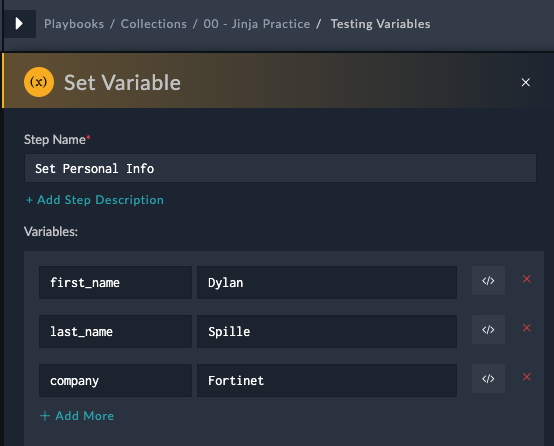Edit the Dylan value field
This screenshot has height=446, width=554.
[x=327, y=283]
